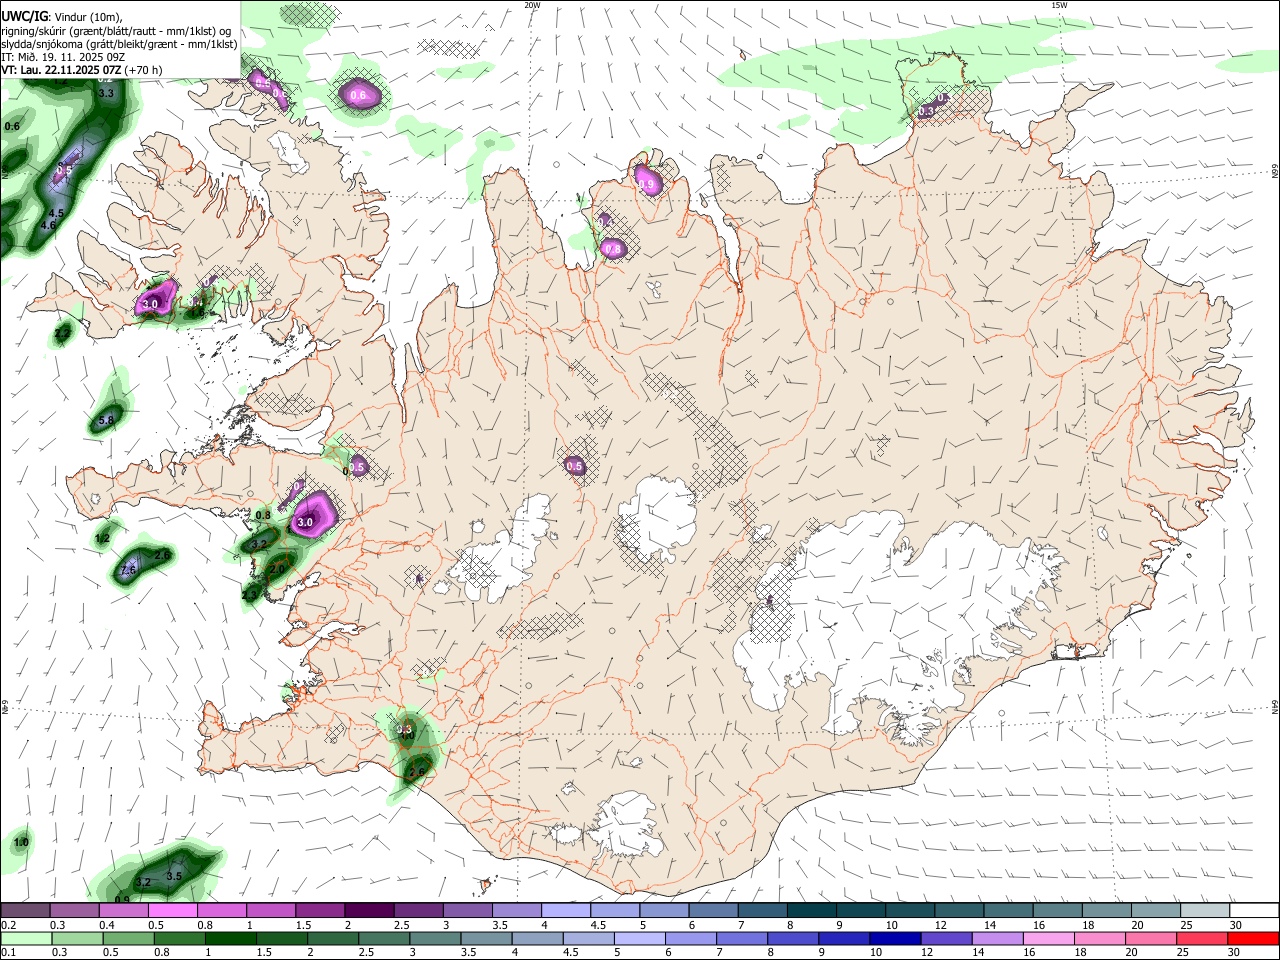
Task: Click the 30 label in the upper legend row
Action: point(1236,925)
